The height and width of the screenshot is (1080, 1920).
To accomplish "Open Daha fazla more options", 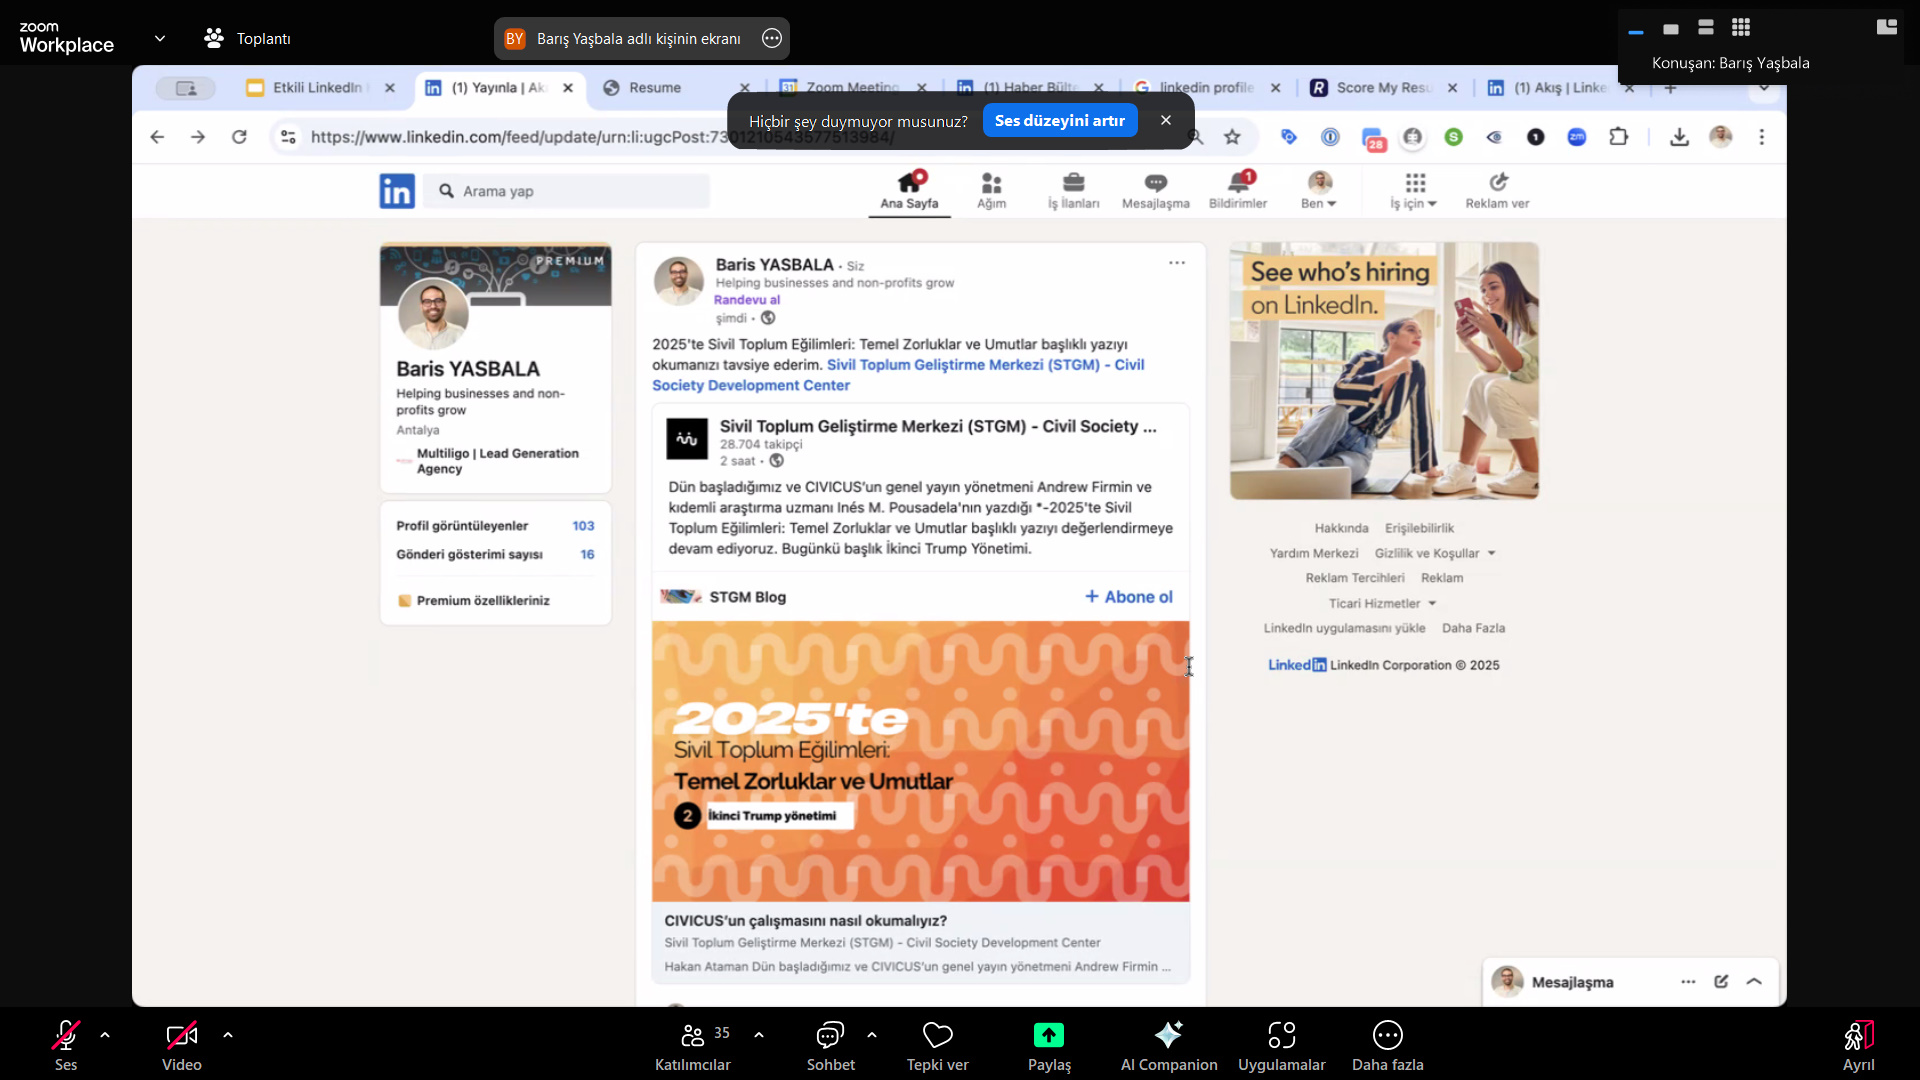I will pyautogui.click(x=1388, y=1045).
